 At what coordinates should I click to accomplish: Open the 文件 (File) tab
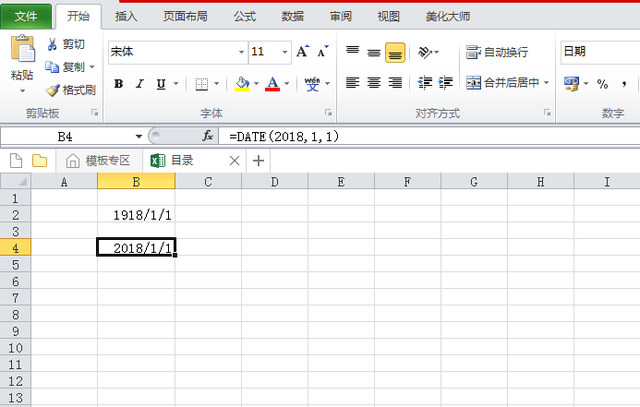26,16
